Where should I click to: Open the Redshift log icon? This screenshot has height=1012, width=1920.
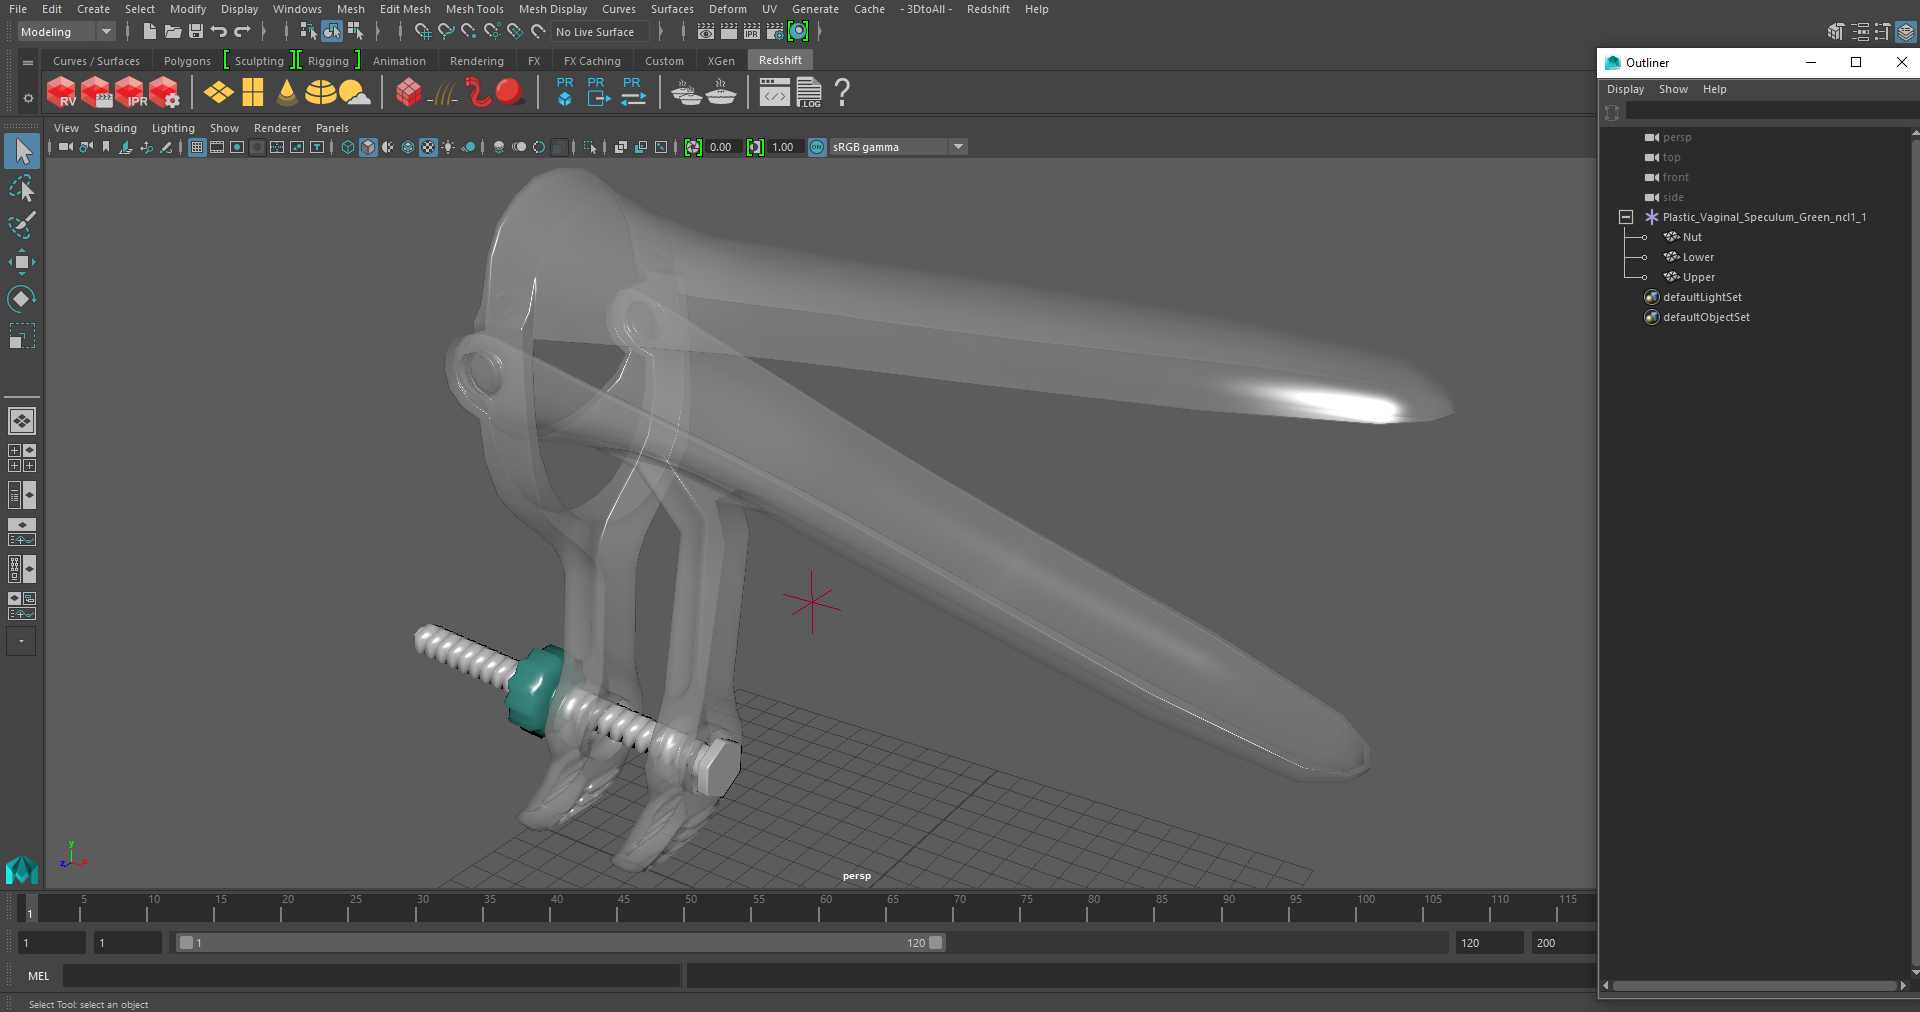coord(809,93)
